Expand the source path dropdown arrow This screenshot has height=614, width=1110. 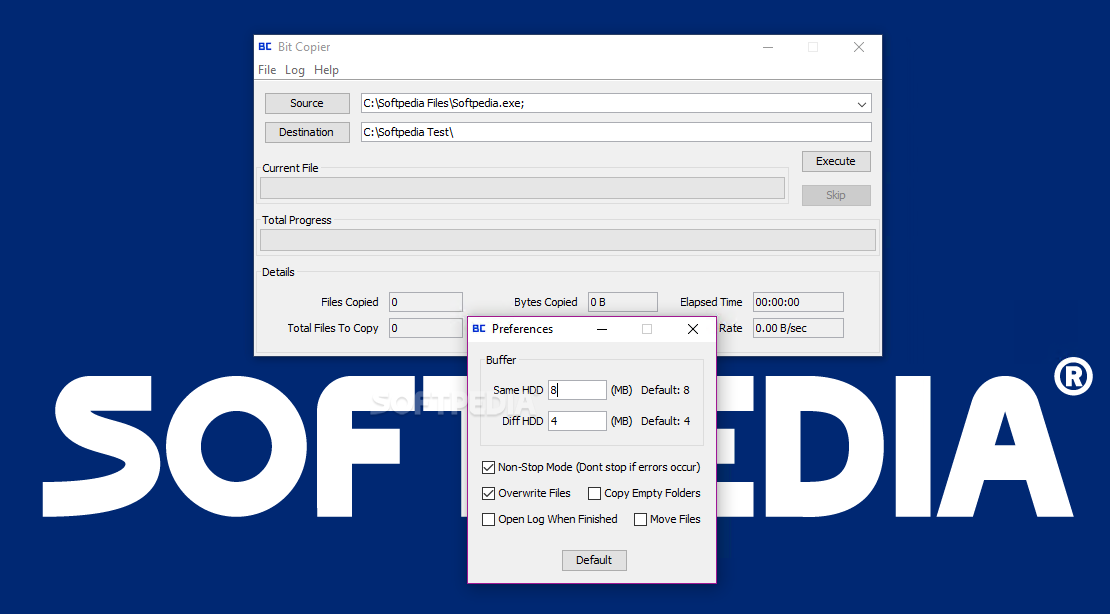click(x=862, y=104)
